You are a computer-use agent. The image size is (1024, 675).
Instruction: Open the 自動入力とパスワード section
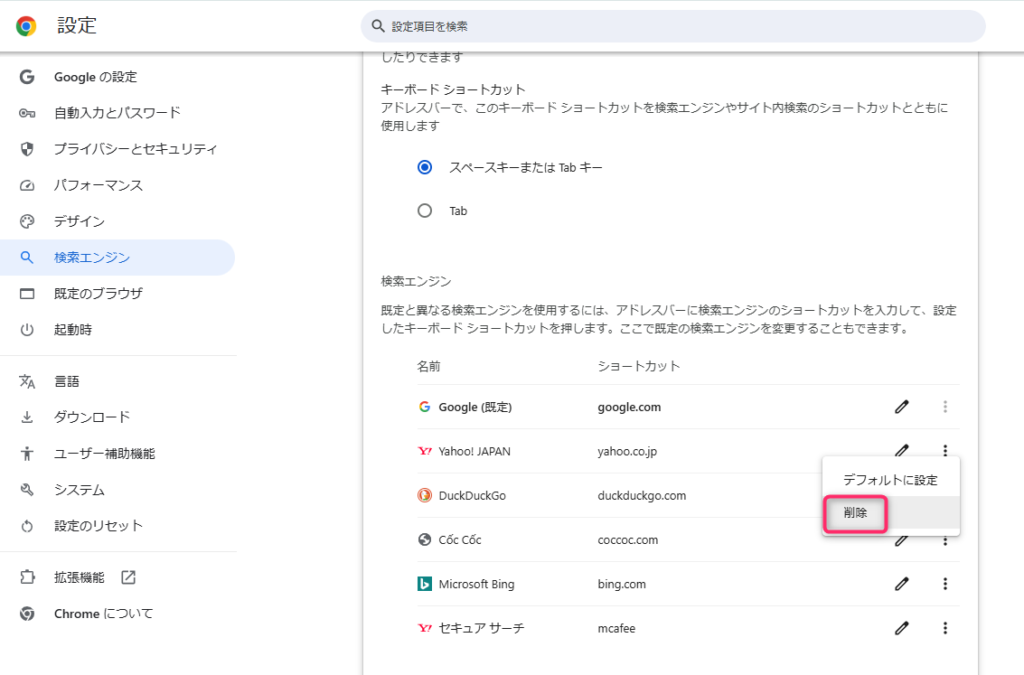pos(117,113)
